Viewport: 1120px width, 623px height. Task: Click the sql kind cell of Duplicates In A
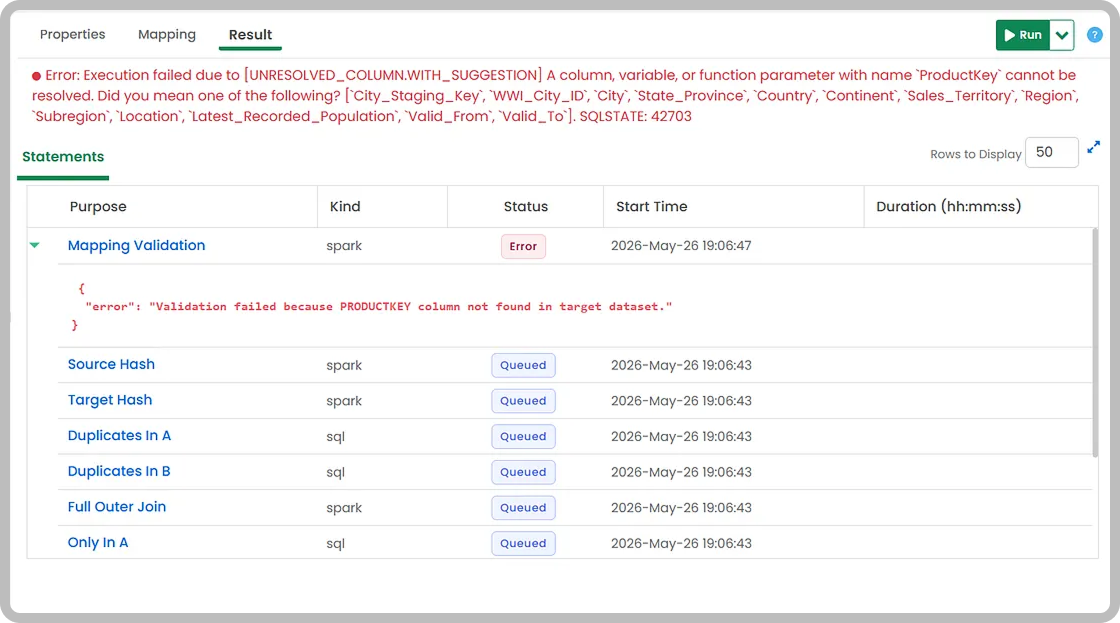335,437
